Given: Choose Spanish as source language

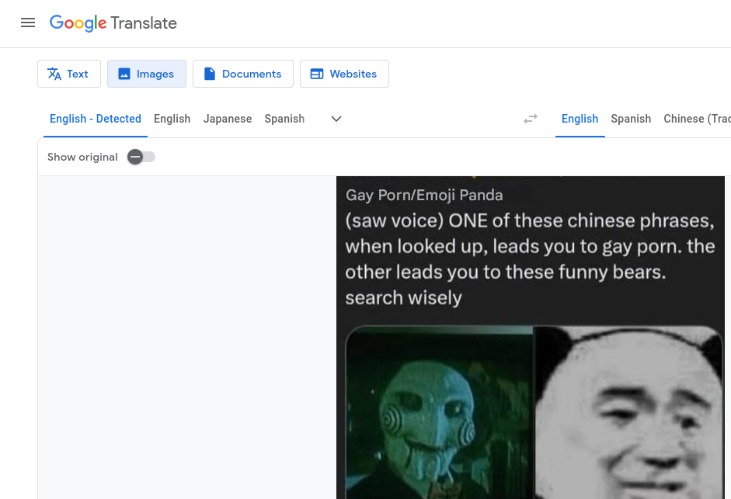Looking at the screenshot, I should coord(284,119).
